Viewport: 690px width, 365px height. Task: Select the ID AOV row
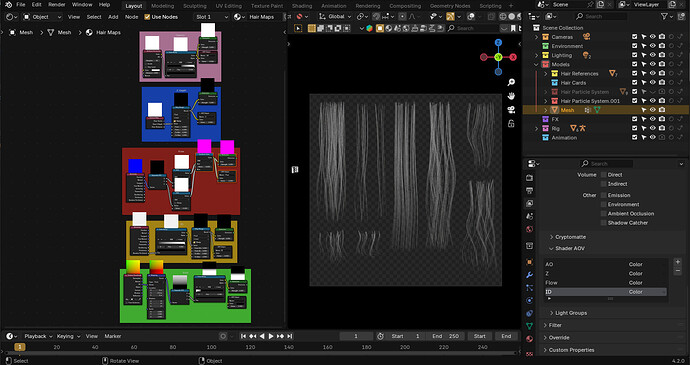point(605,292)
